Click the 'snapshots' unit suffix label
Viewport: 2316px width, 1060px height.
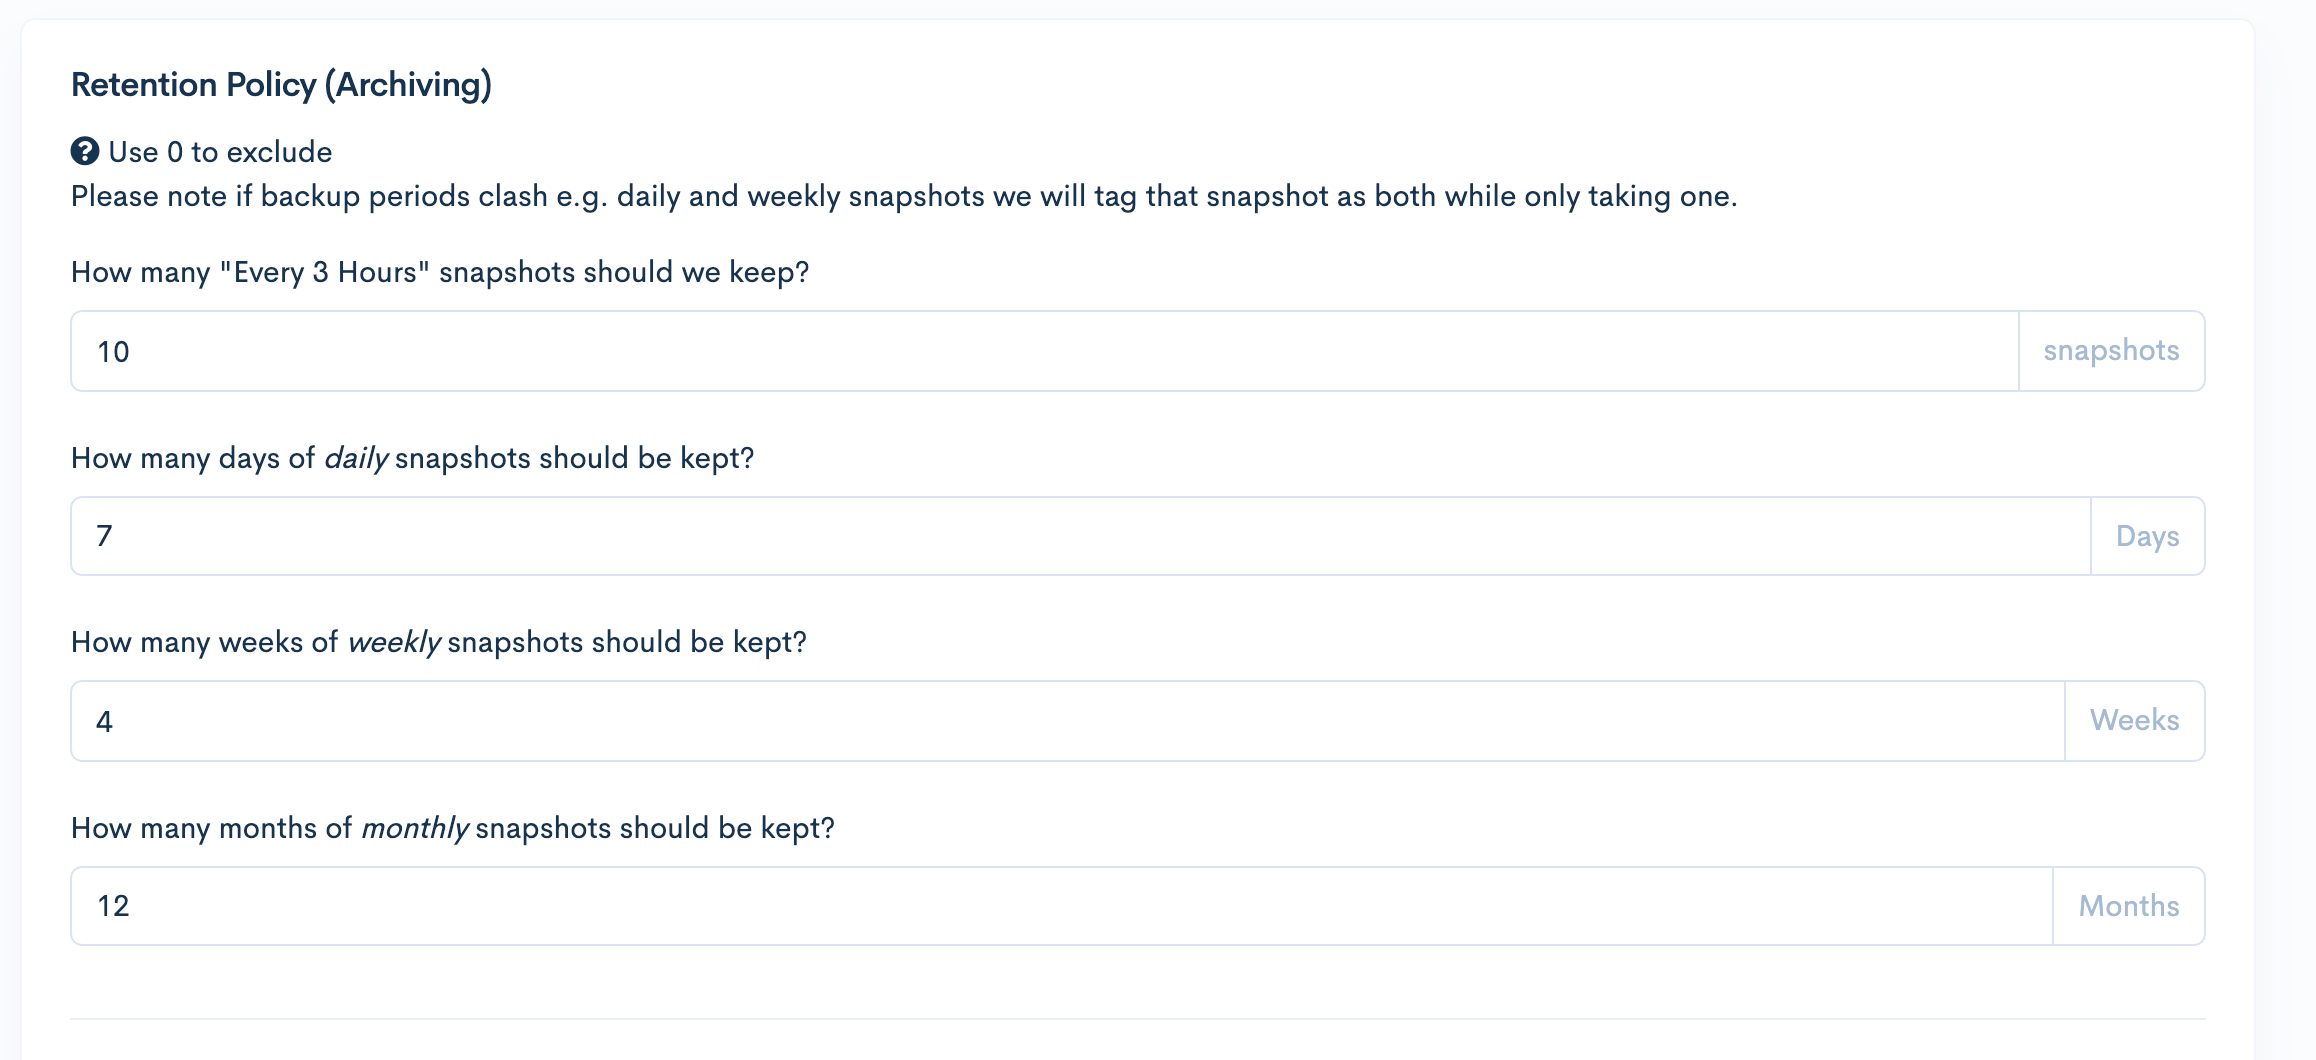[2112, 351]
